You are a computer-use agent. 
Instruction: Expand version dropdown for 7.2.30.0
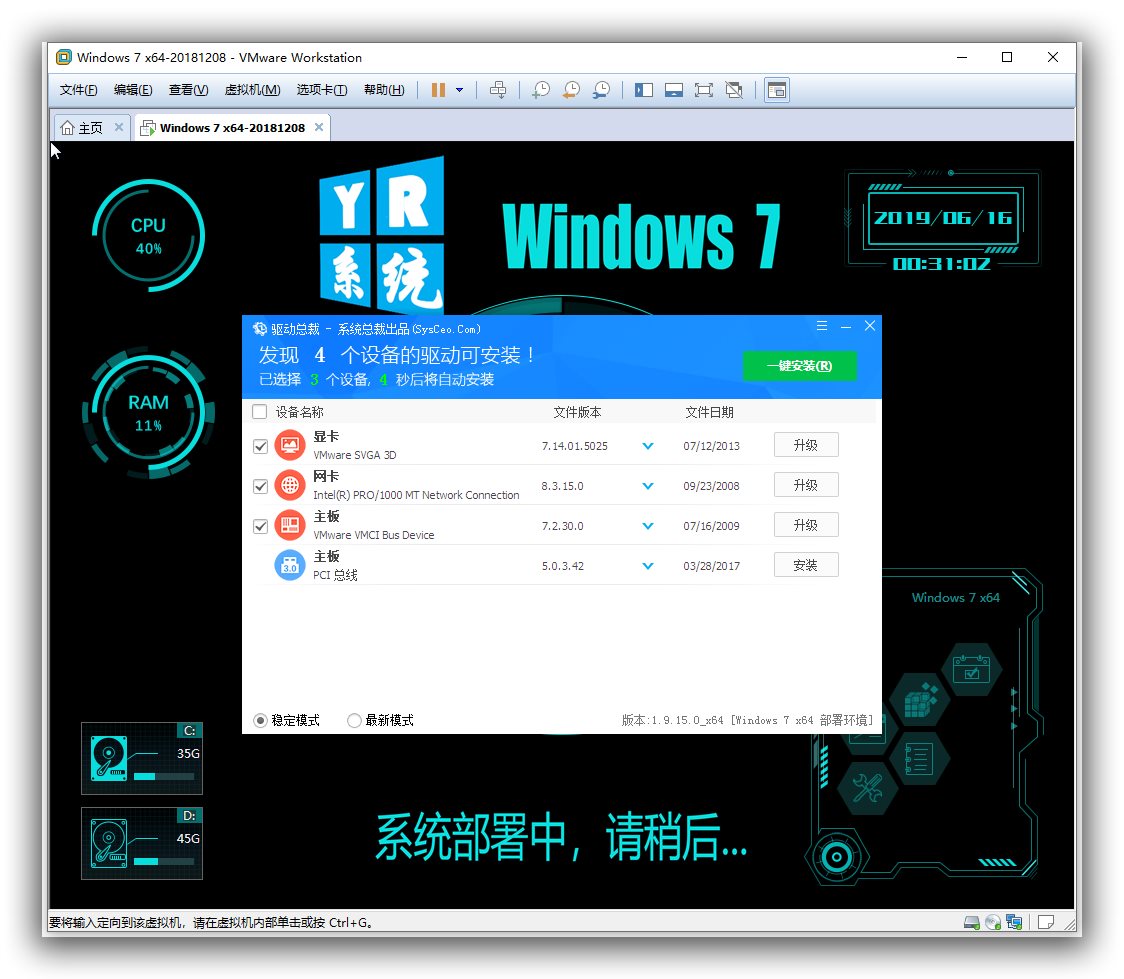tap(648, 526)
